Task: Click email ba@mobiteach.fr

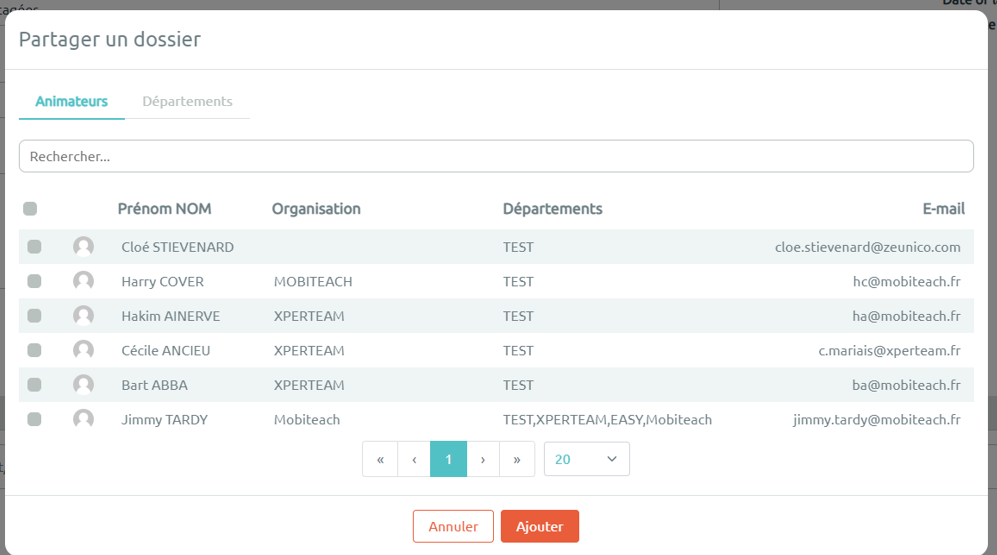Action: click(906, 385)
